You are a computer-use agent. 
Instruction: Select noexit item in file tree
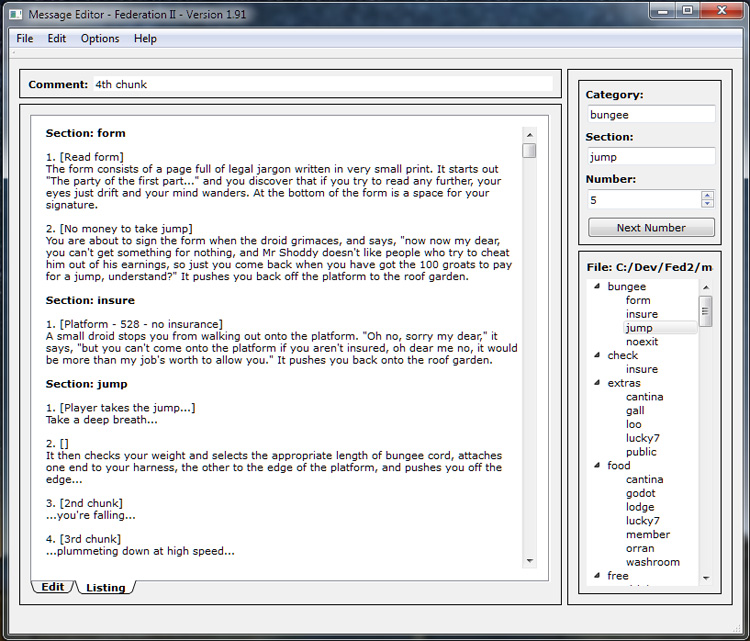click(x=642, y=342)
